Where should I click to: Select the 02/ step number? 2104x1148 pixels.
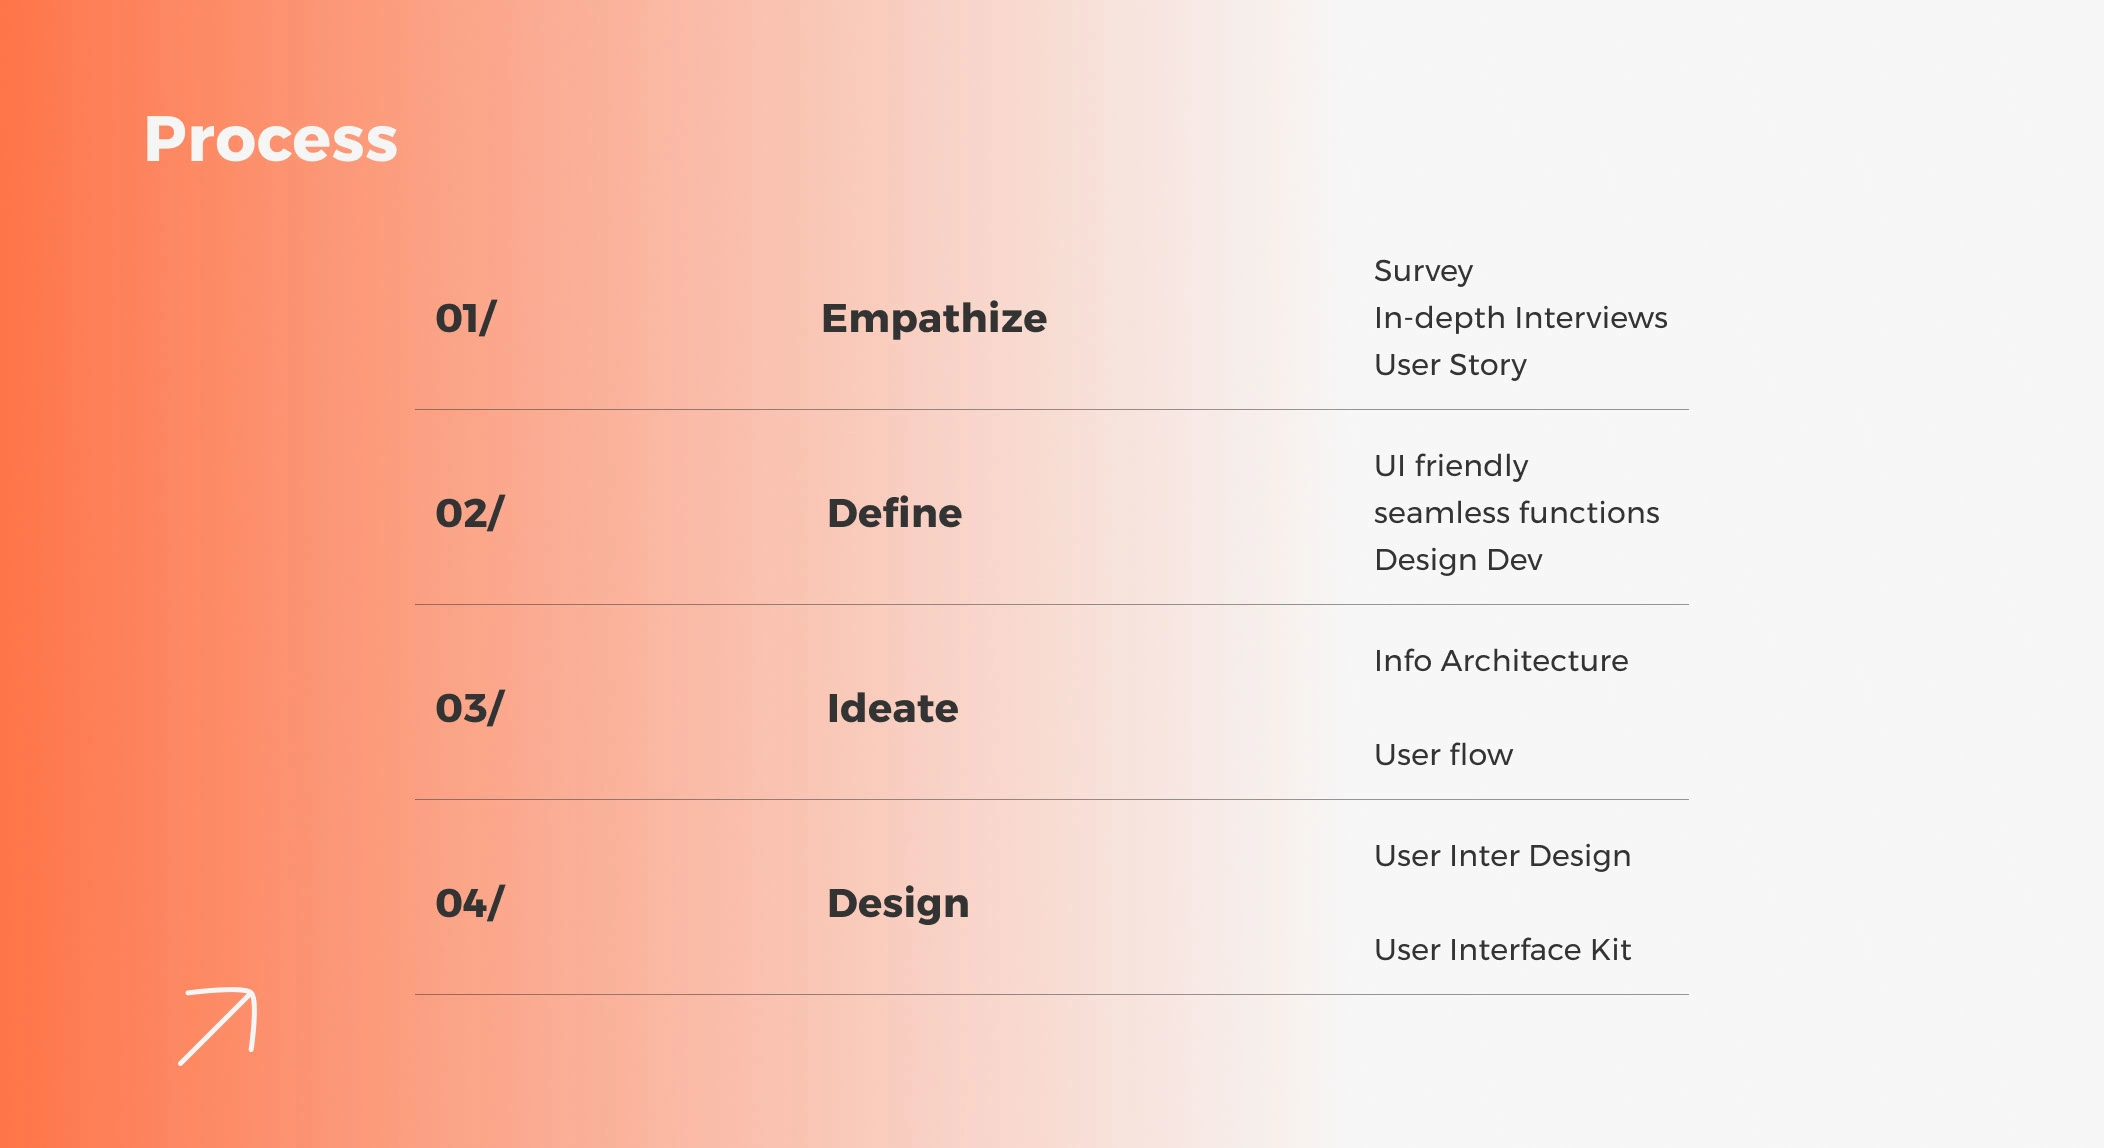(470, 514)
